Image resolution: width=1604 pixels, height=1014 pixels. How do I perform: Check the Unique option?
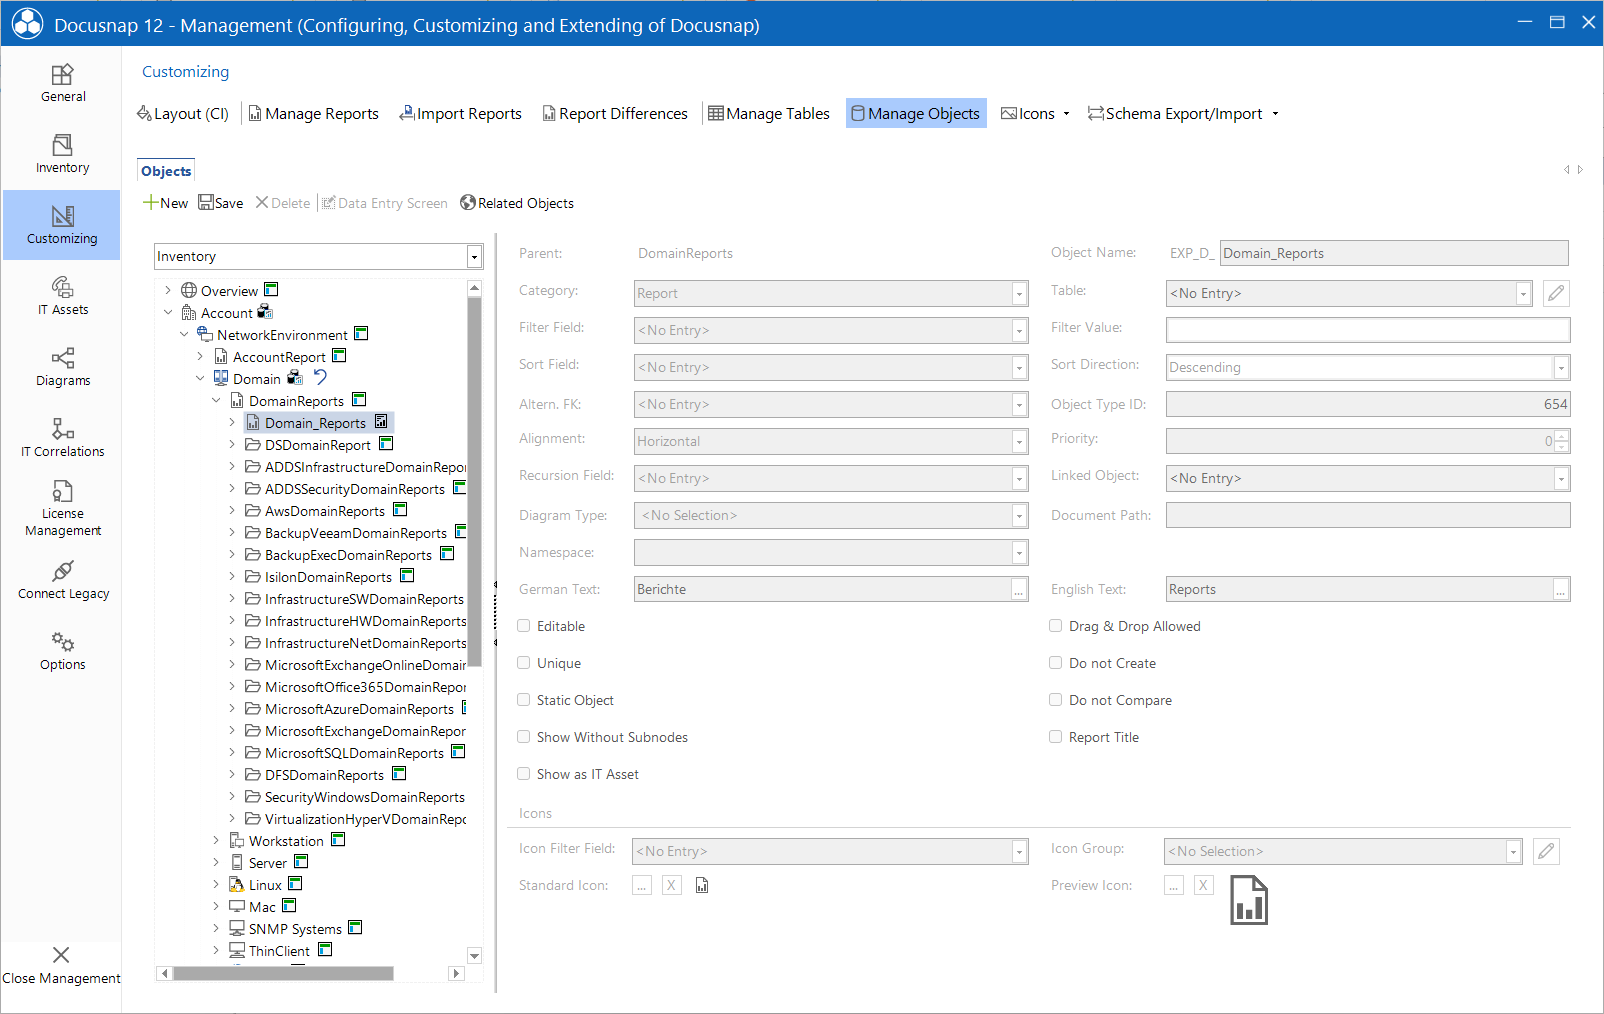point(523,663)
